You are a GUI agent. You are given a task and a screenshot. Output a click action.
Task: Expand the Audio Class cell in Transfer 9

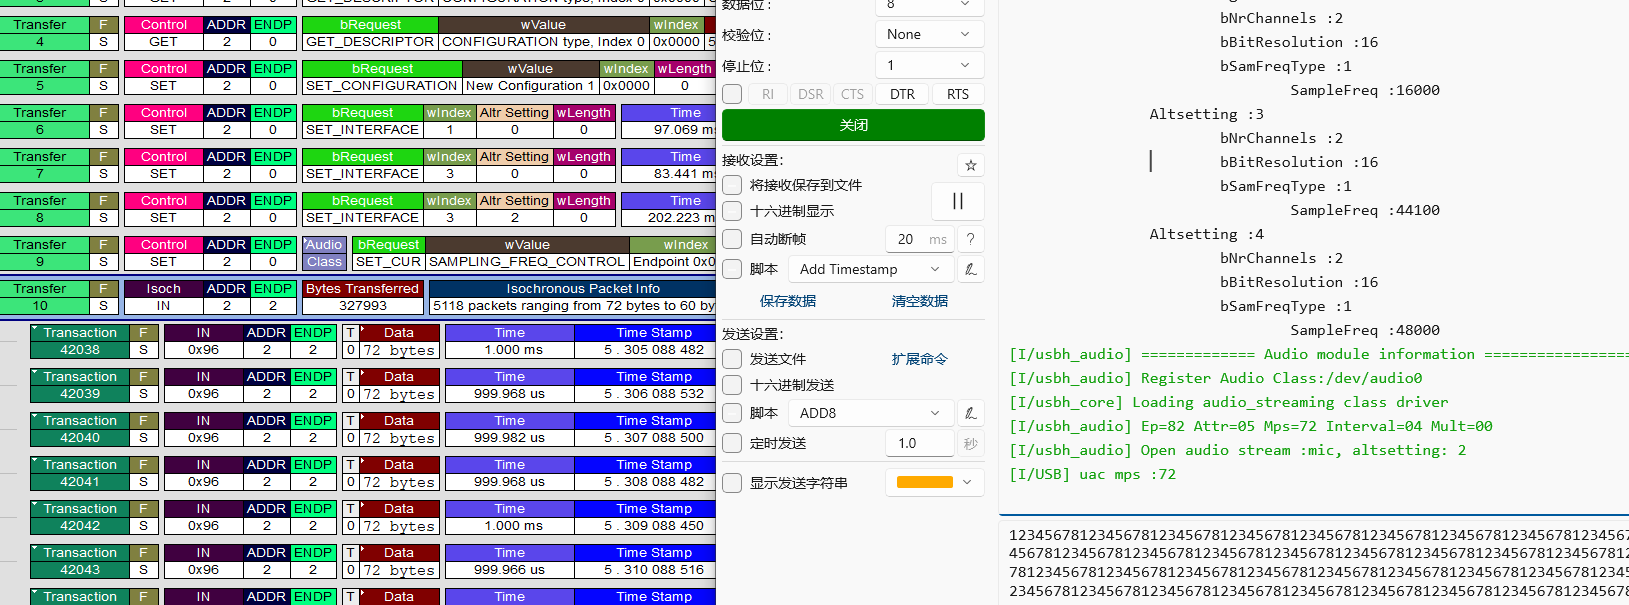point(307,241)
